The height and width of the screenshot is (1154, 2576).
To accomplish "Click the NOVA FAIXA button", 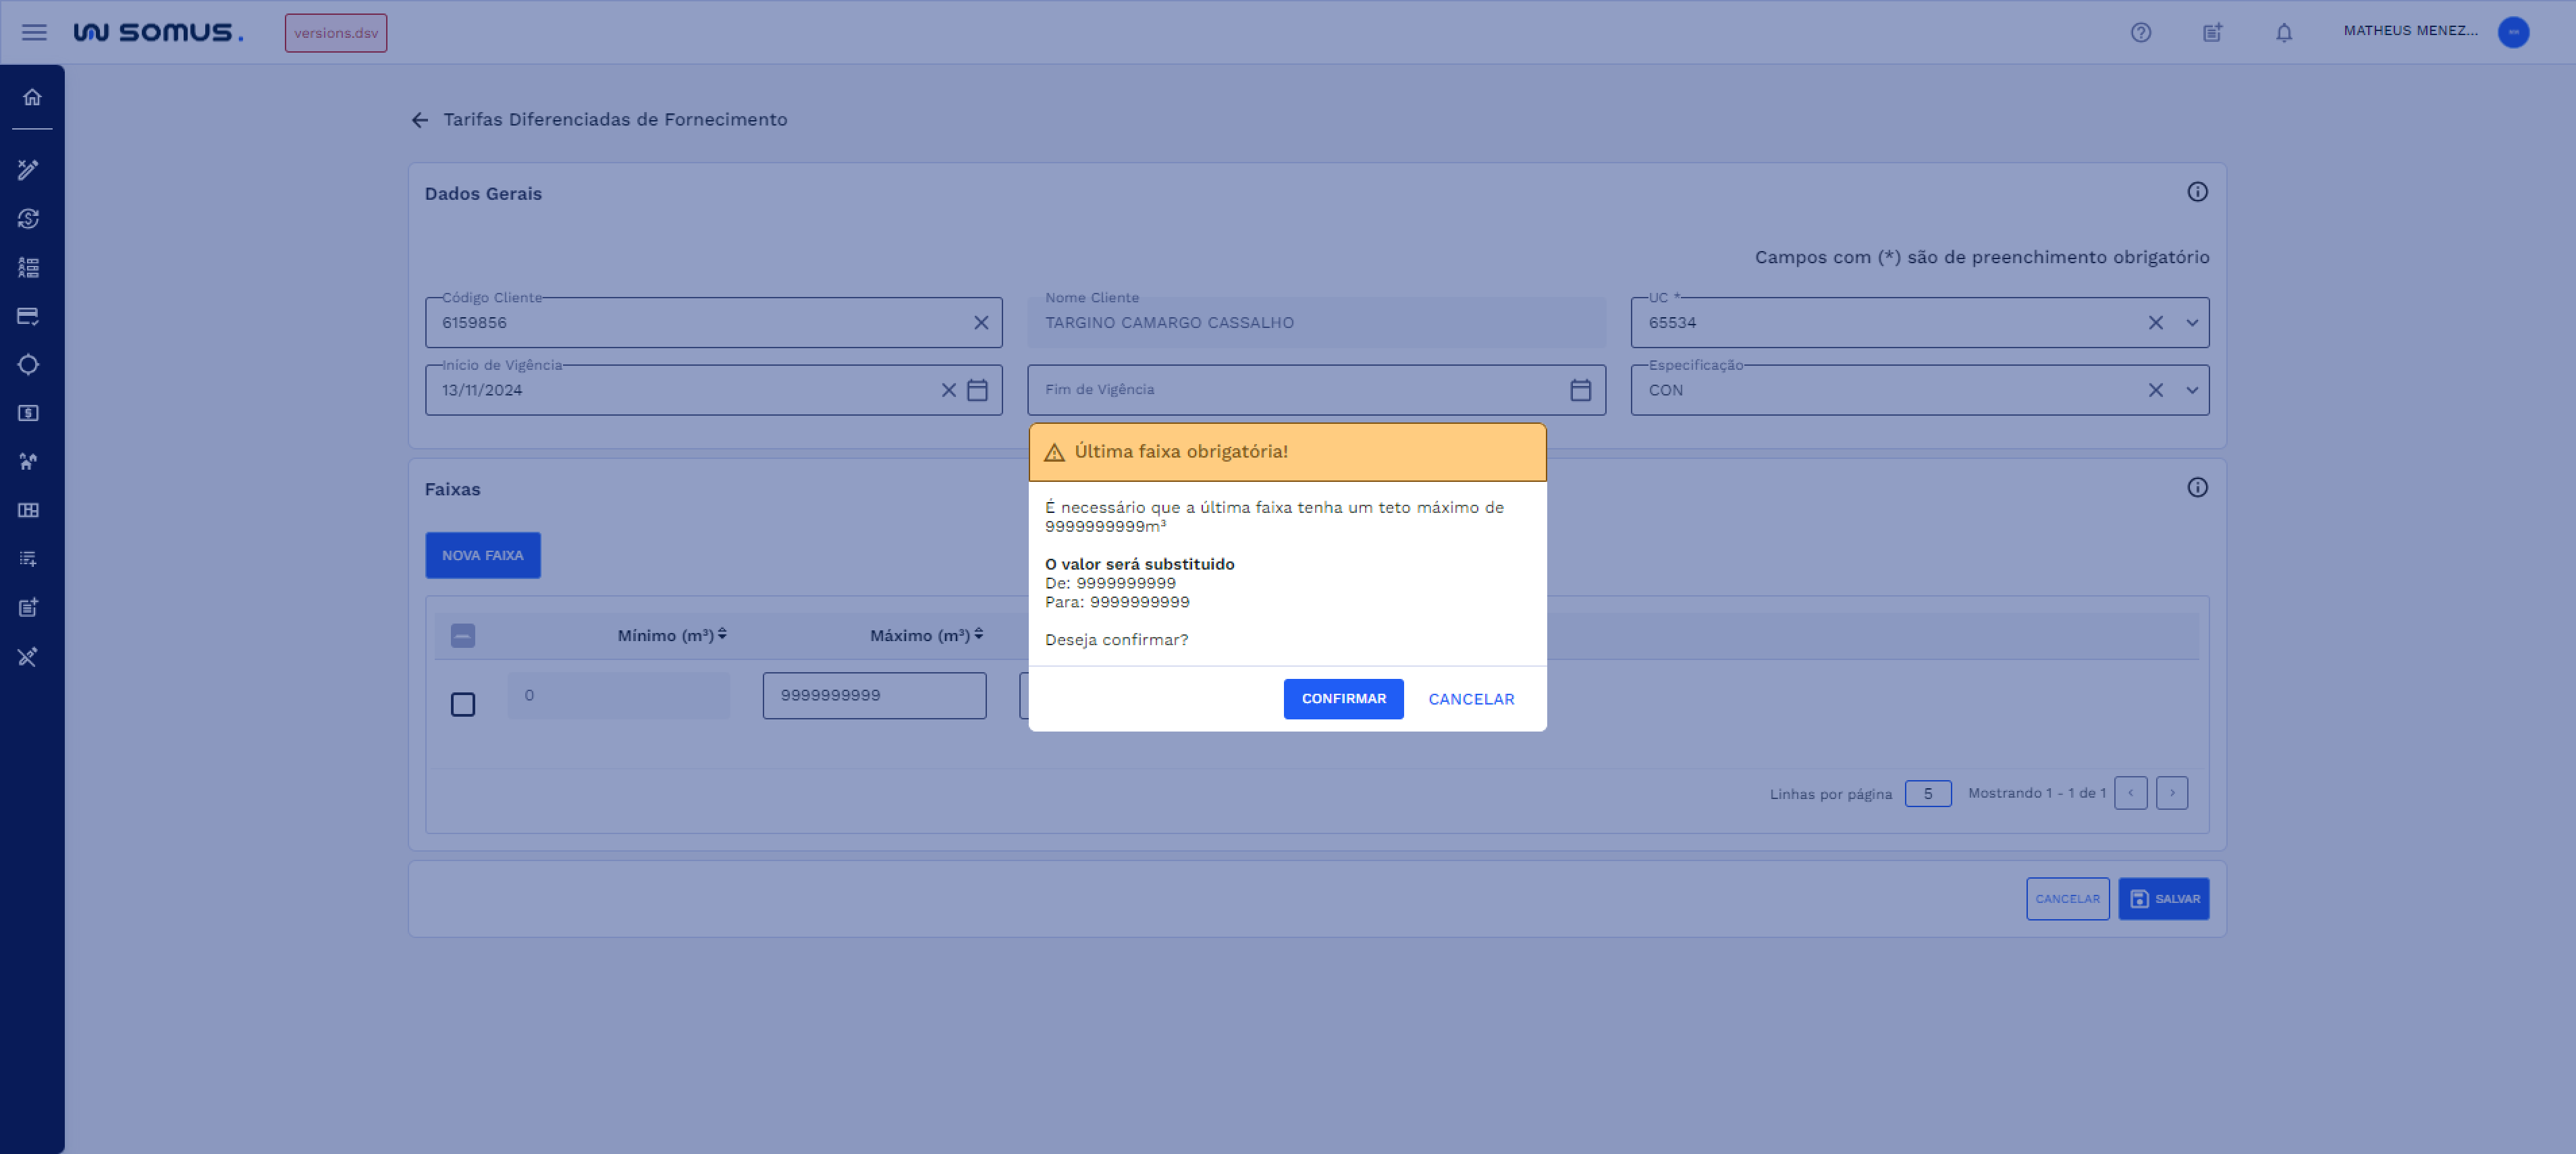I will (x=483, y=555).
